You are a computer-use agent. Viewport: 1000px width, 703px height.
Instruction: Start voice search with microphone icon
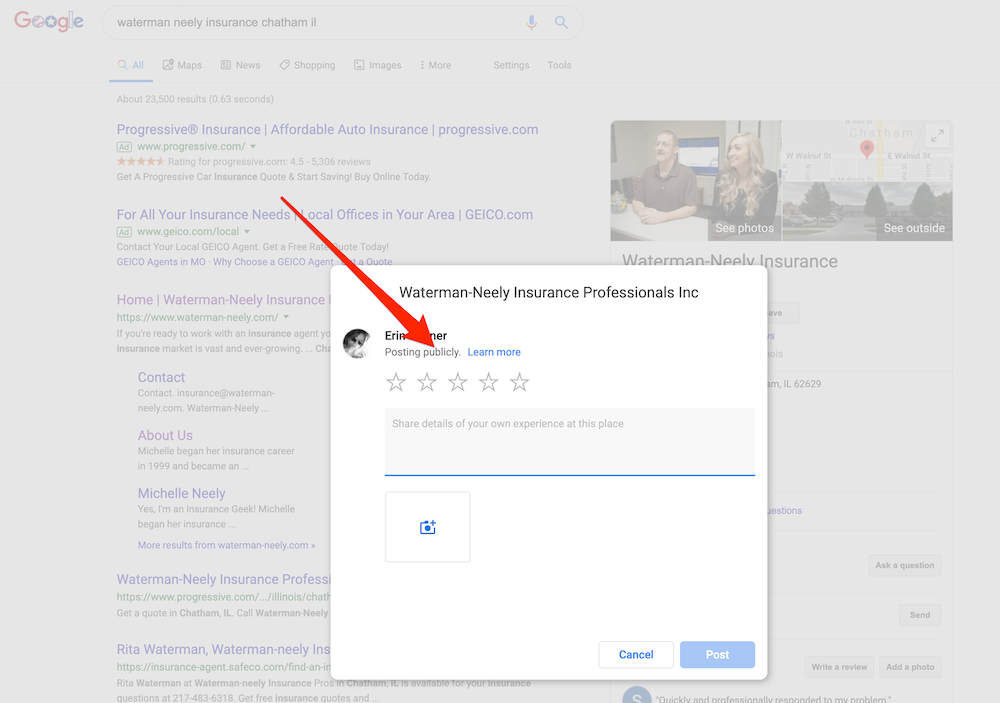pos(531,22)
